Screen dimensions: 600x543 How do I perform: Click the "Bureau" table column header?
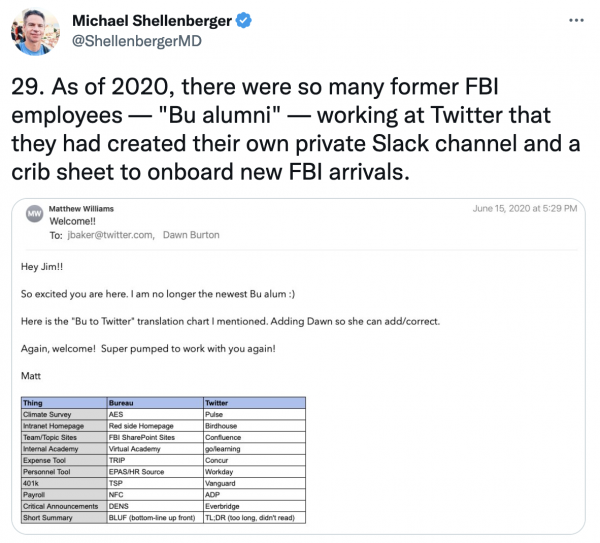click(123, 402)
